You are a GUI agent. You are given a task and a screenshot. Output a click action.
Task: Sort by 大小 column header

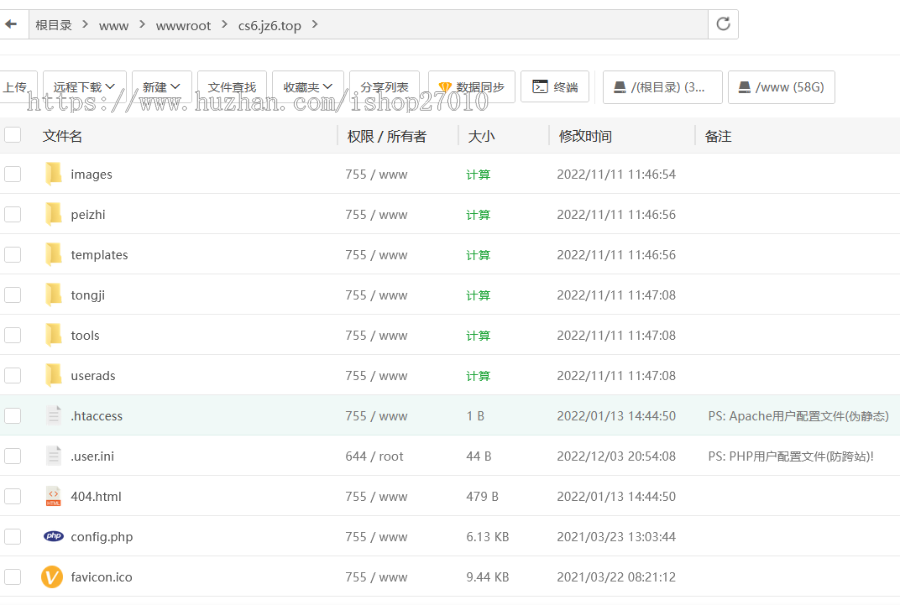[x=481, y=136]
